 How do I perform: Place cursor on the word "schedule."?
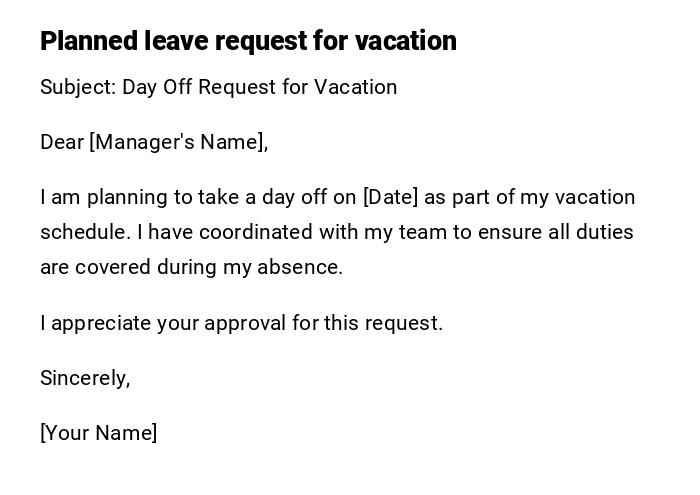pyautogui.click(x=85, y=232)
